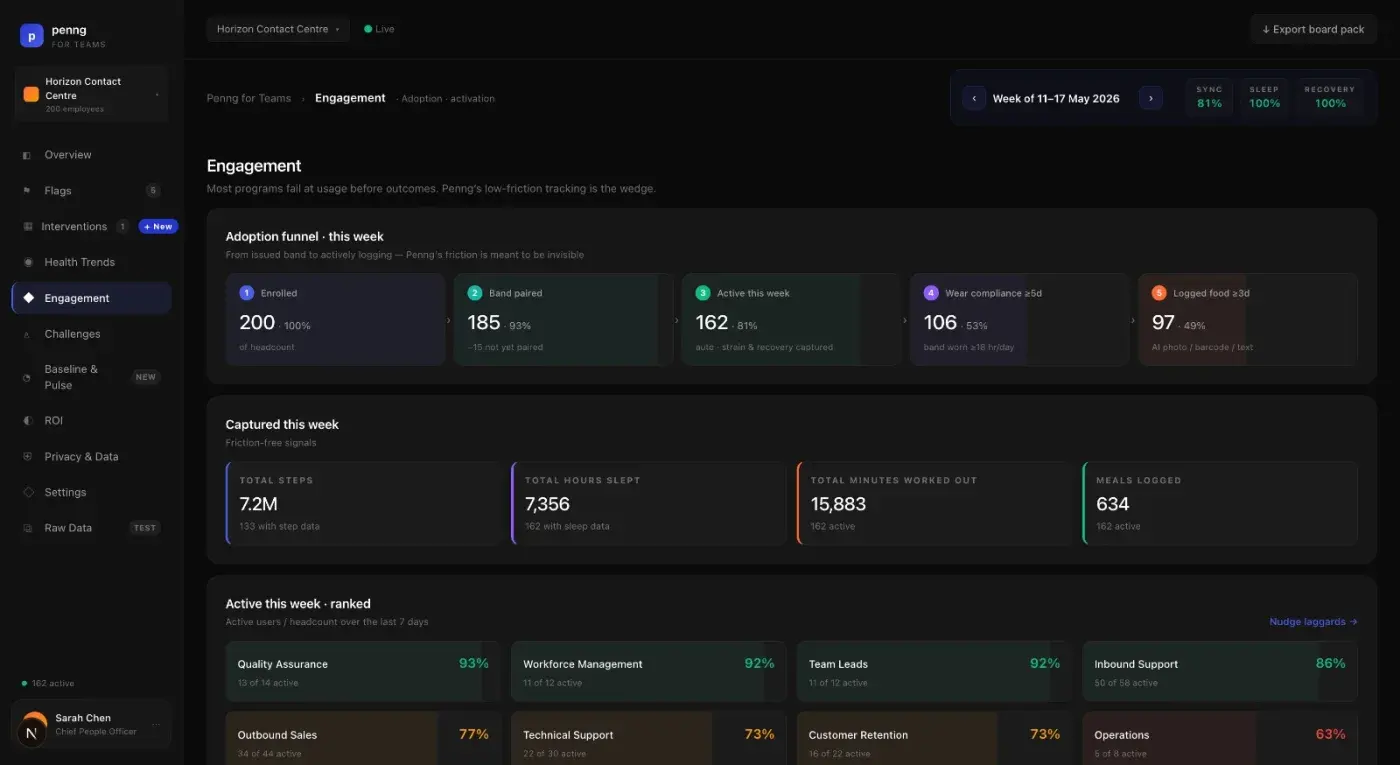Screen dimensions: 1400x765
Task: Open the Horizon Contact Centre header dropdown
Action: click(x=278, y=29)
